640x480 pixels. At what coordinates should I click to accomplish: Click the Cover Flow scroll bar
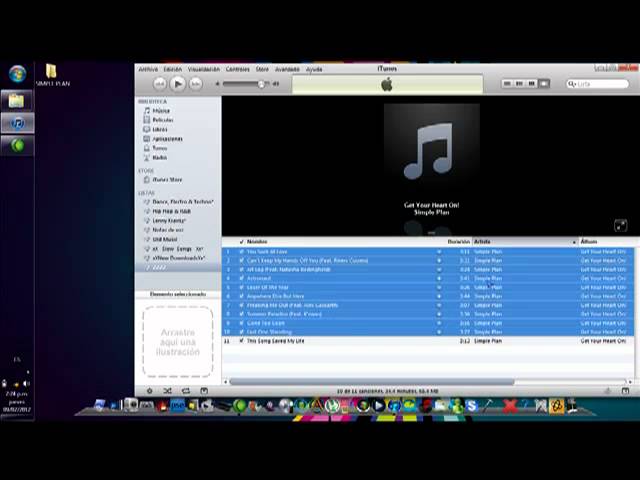click(431, 233)
